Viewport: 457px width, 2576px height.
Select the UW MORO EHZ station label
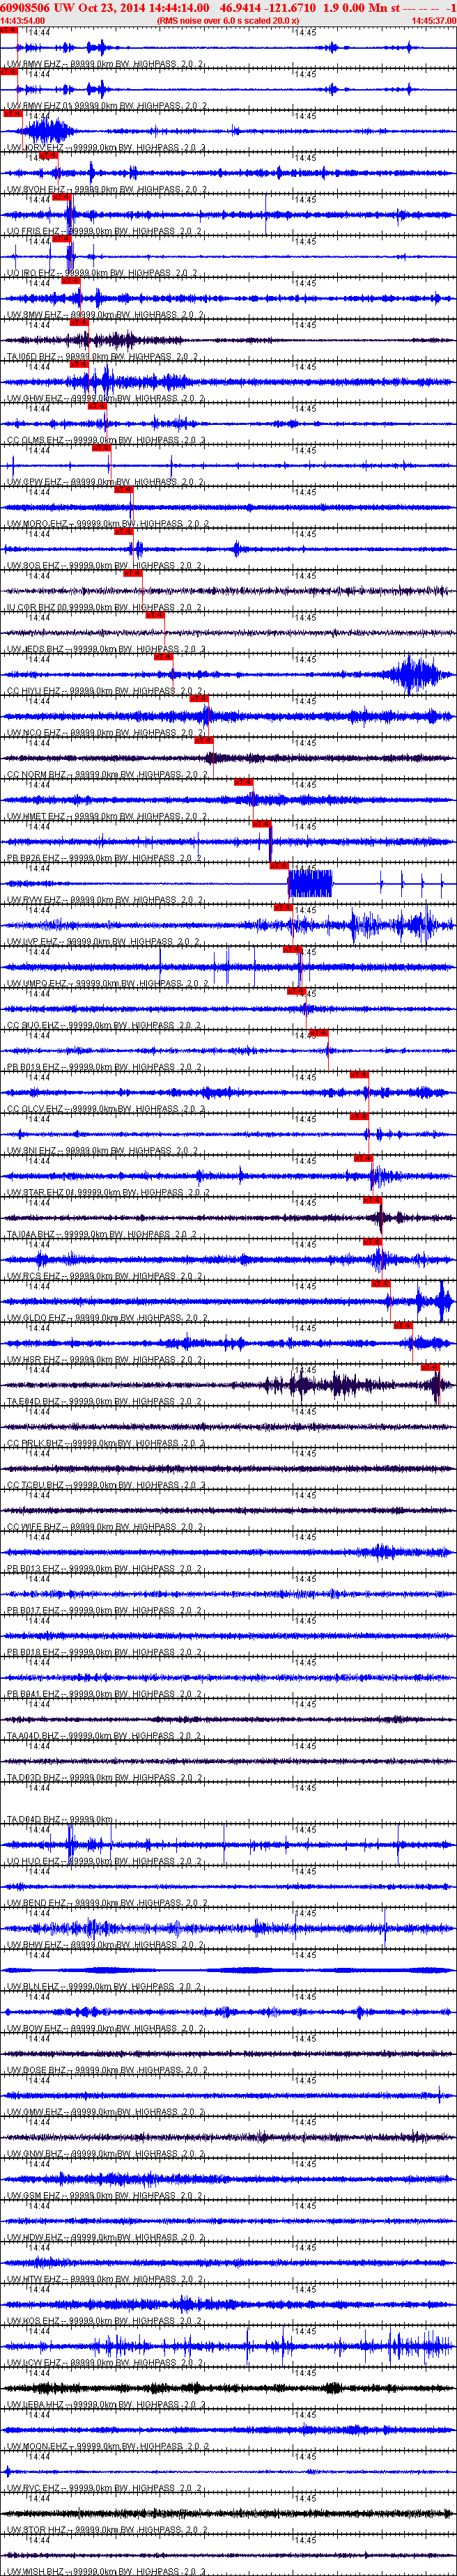coord(107,524)
